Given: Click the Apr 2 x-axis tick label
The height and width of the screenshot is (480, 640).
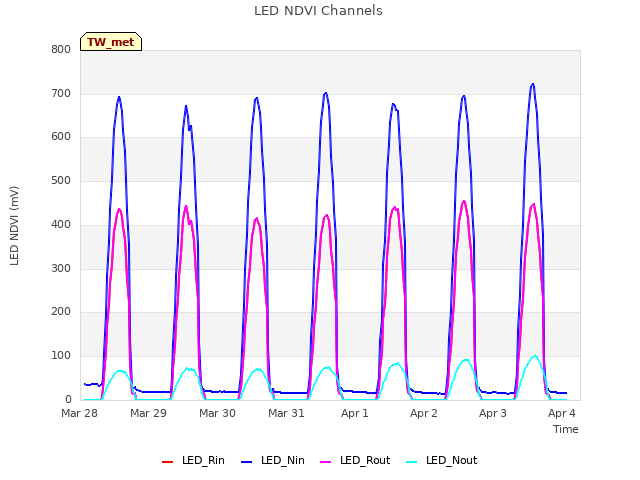Looking at the screenshot, I should pyautogui.click(x=424, y=413).
